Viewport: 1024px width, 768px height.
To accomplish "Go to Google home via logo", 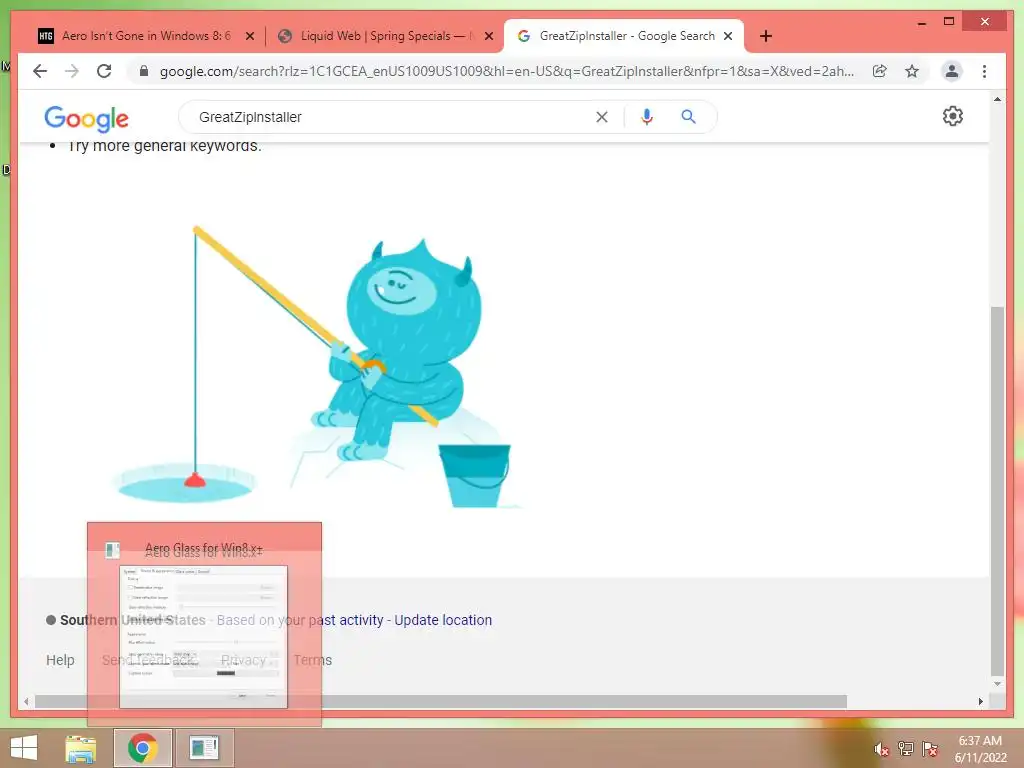I will (x=86, y=119).
